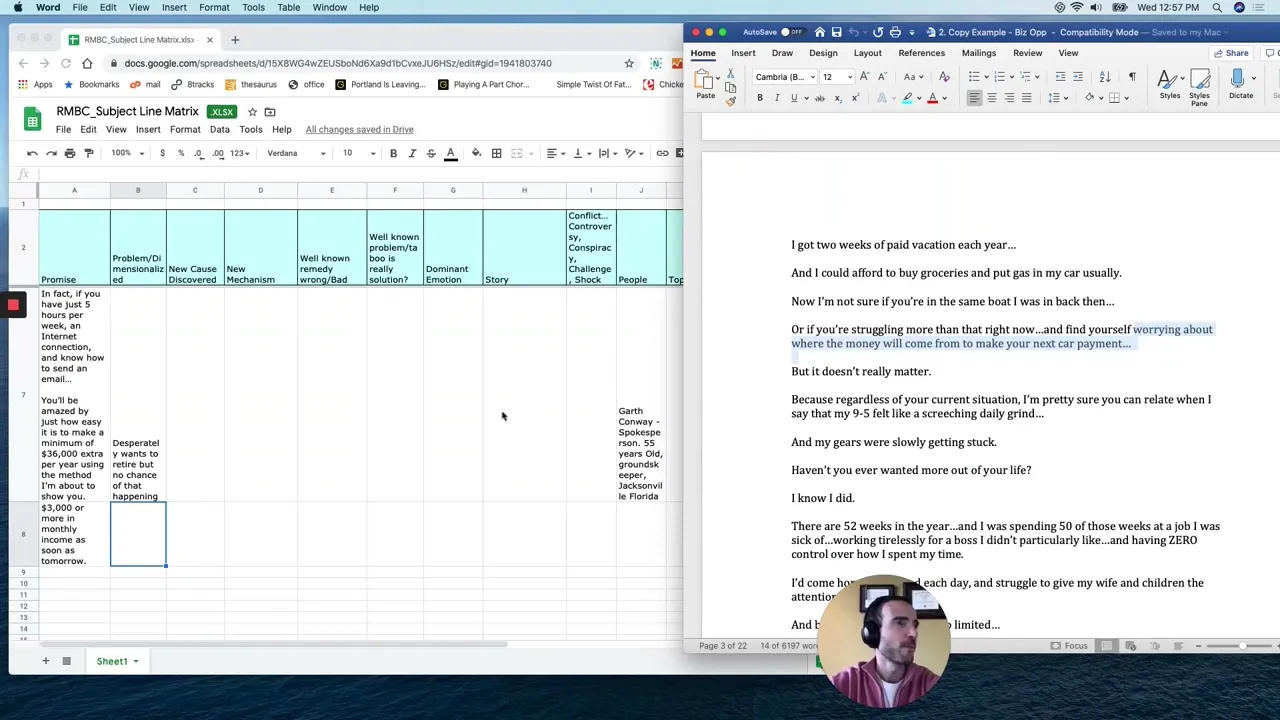Switch to the Review tab in Word
Viewport: 1280px width, 720px height.
1027,53
